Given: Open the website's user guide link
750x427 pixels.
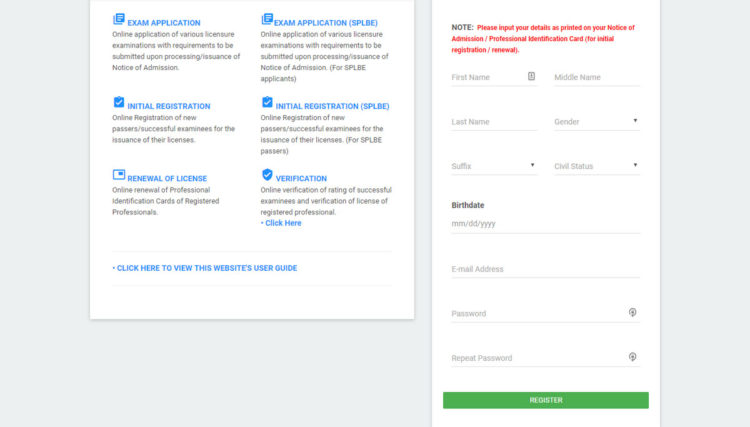Looking at the screenshot, I should coord(205,268).
